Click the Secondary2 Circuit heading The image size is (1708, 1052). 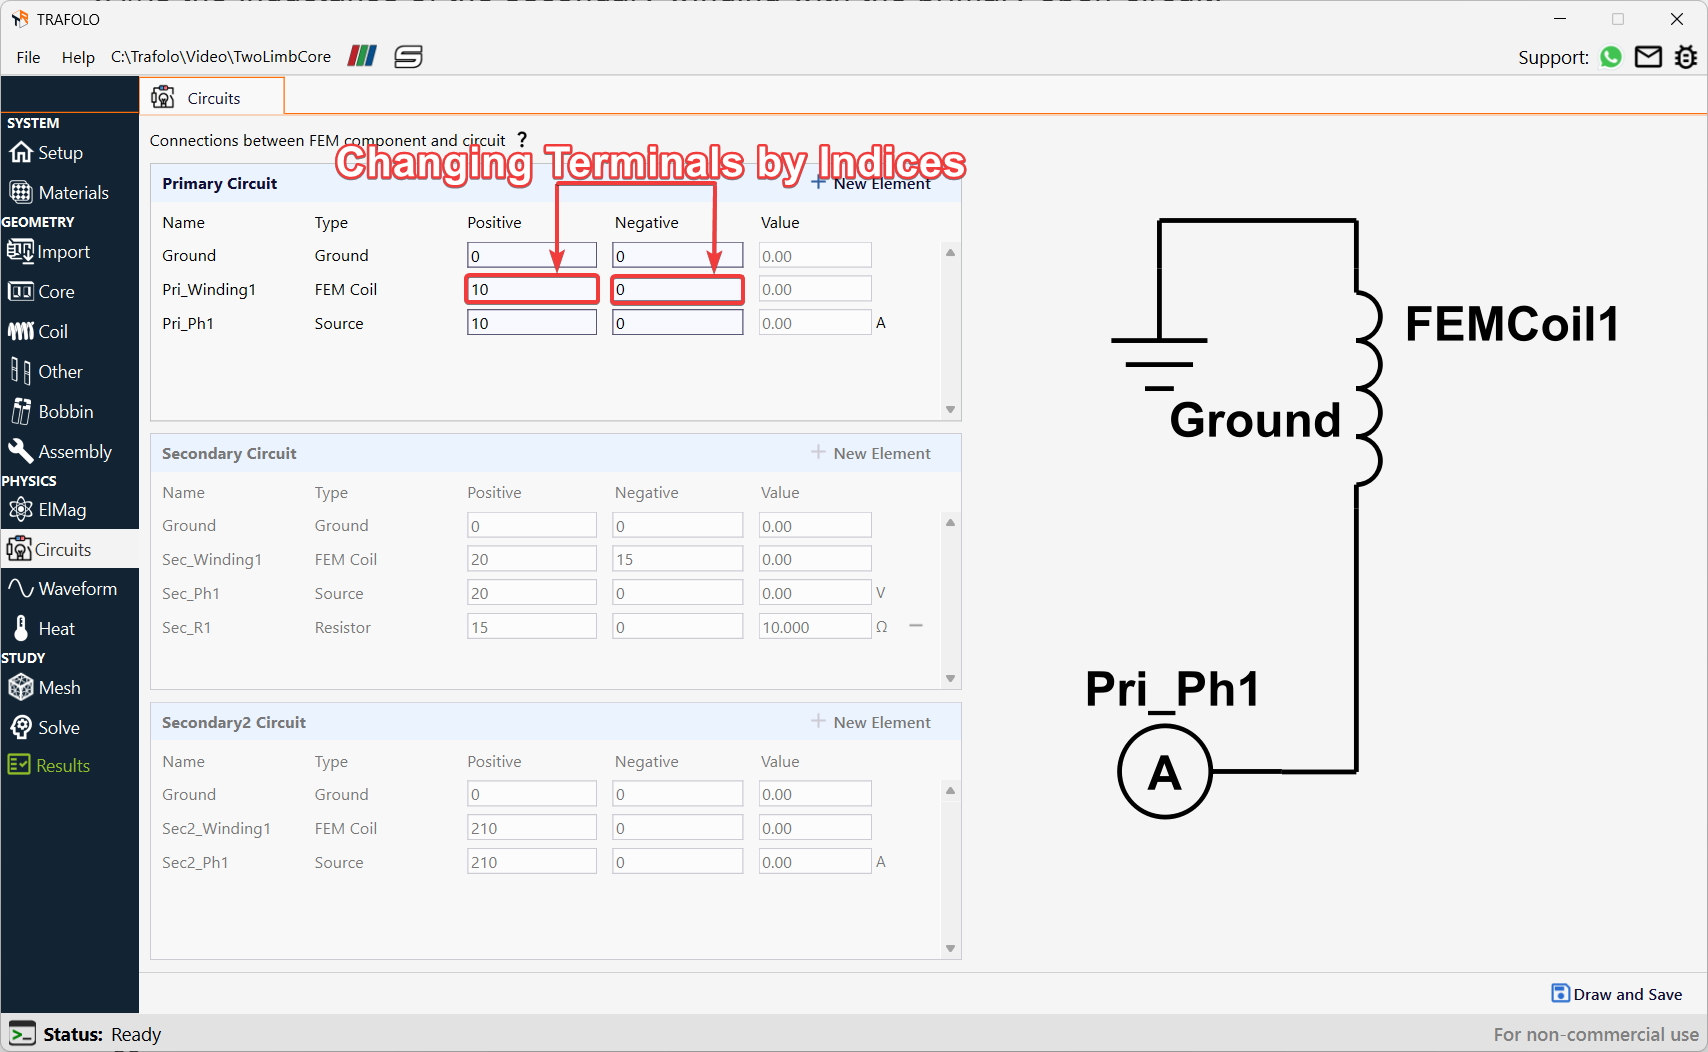tap(234, 722)
